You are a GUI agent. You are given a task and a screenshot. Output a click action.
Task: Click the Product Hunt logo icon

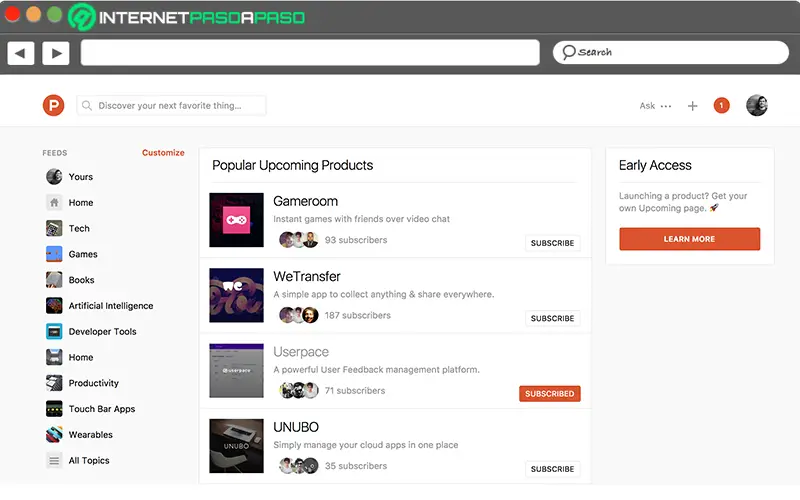[53, 105]
